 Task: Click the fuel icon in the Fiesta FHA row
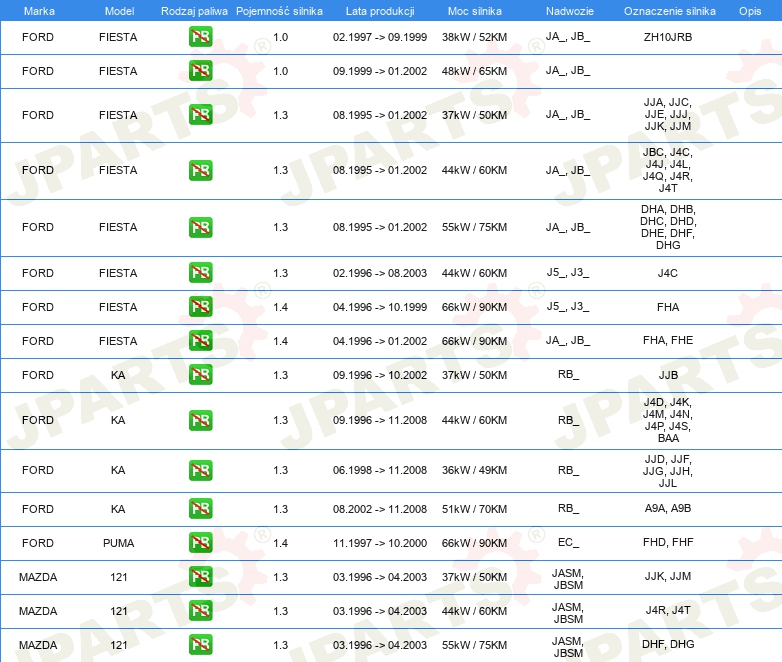tap(200, 307)
